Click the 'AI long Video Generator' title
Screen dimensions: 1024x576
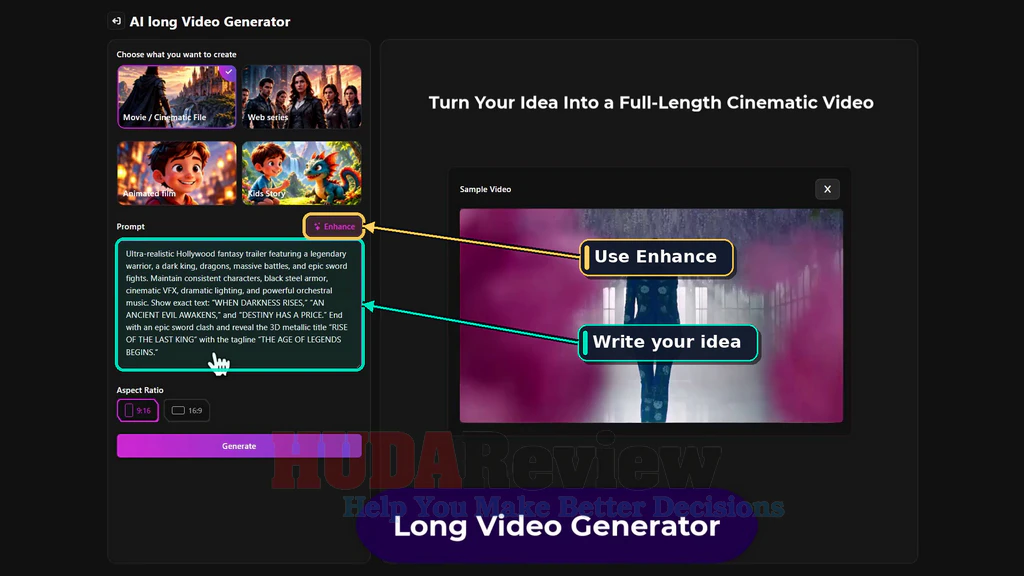210,22
